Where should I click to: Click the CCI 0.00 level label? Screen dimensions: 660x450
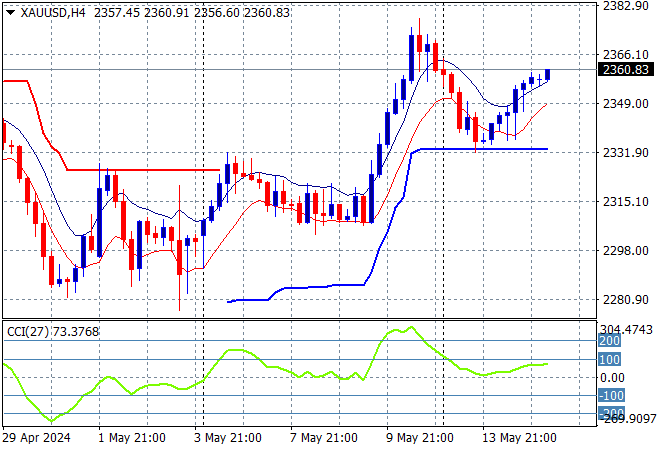[612, 378]
